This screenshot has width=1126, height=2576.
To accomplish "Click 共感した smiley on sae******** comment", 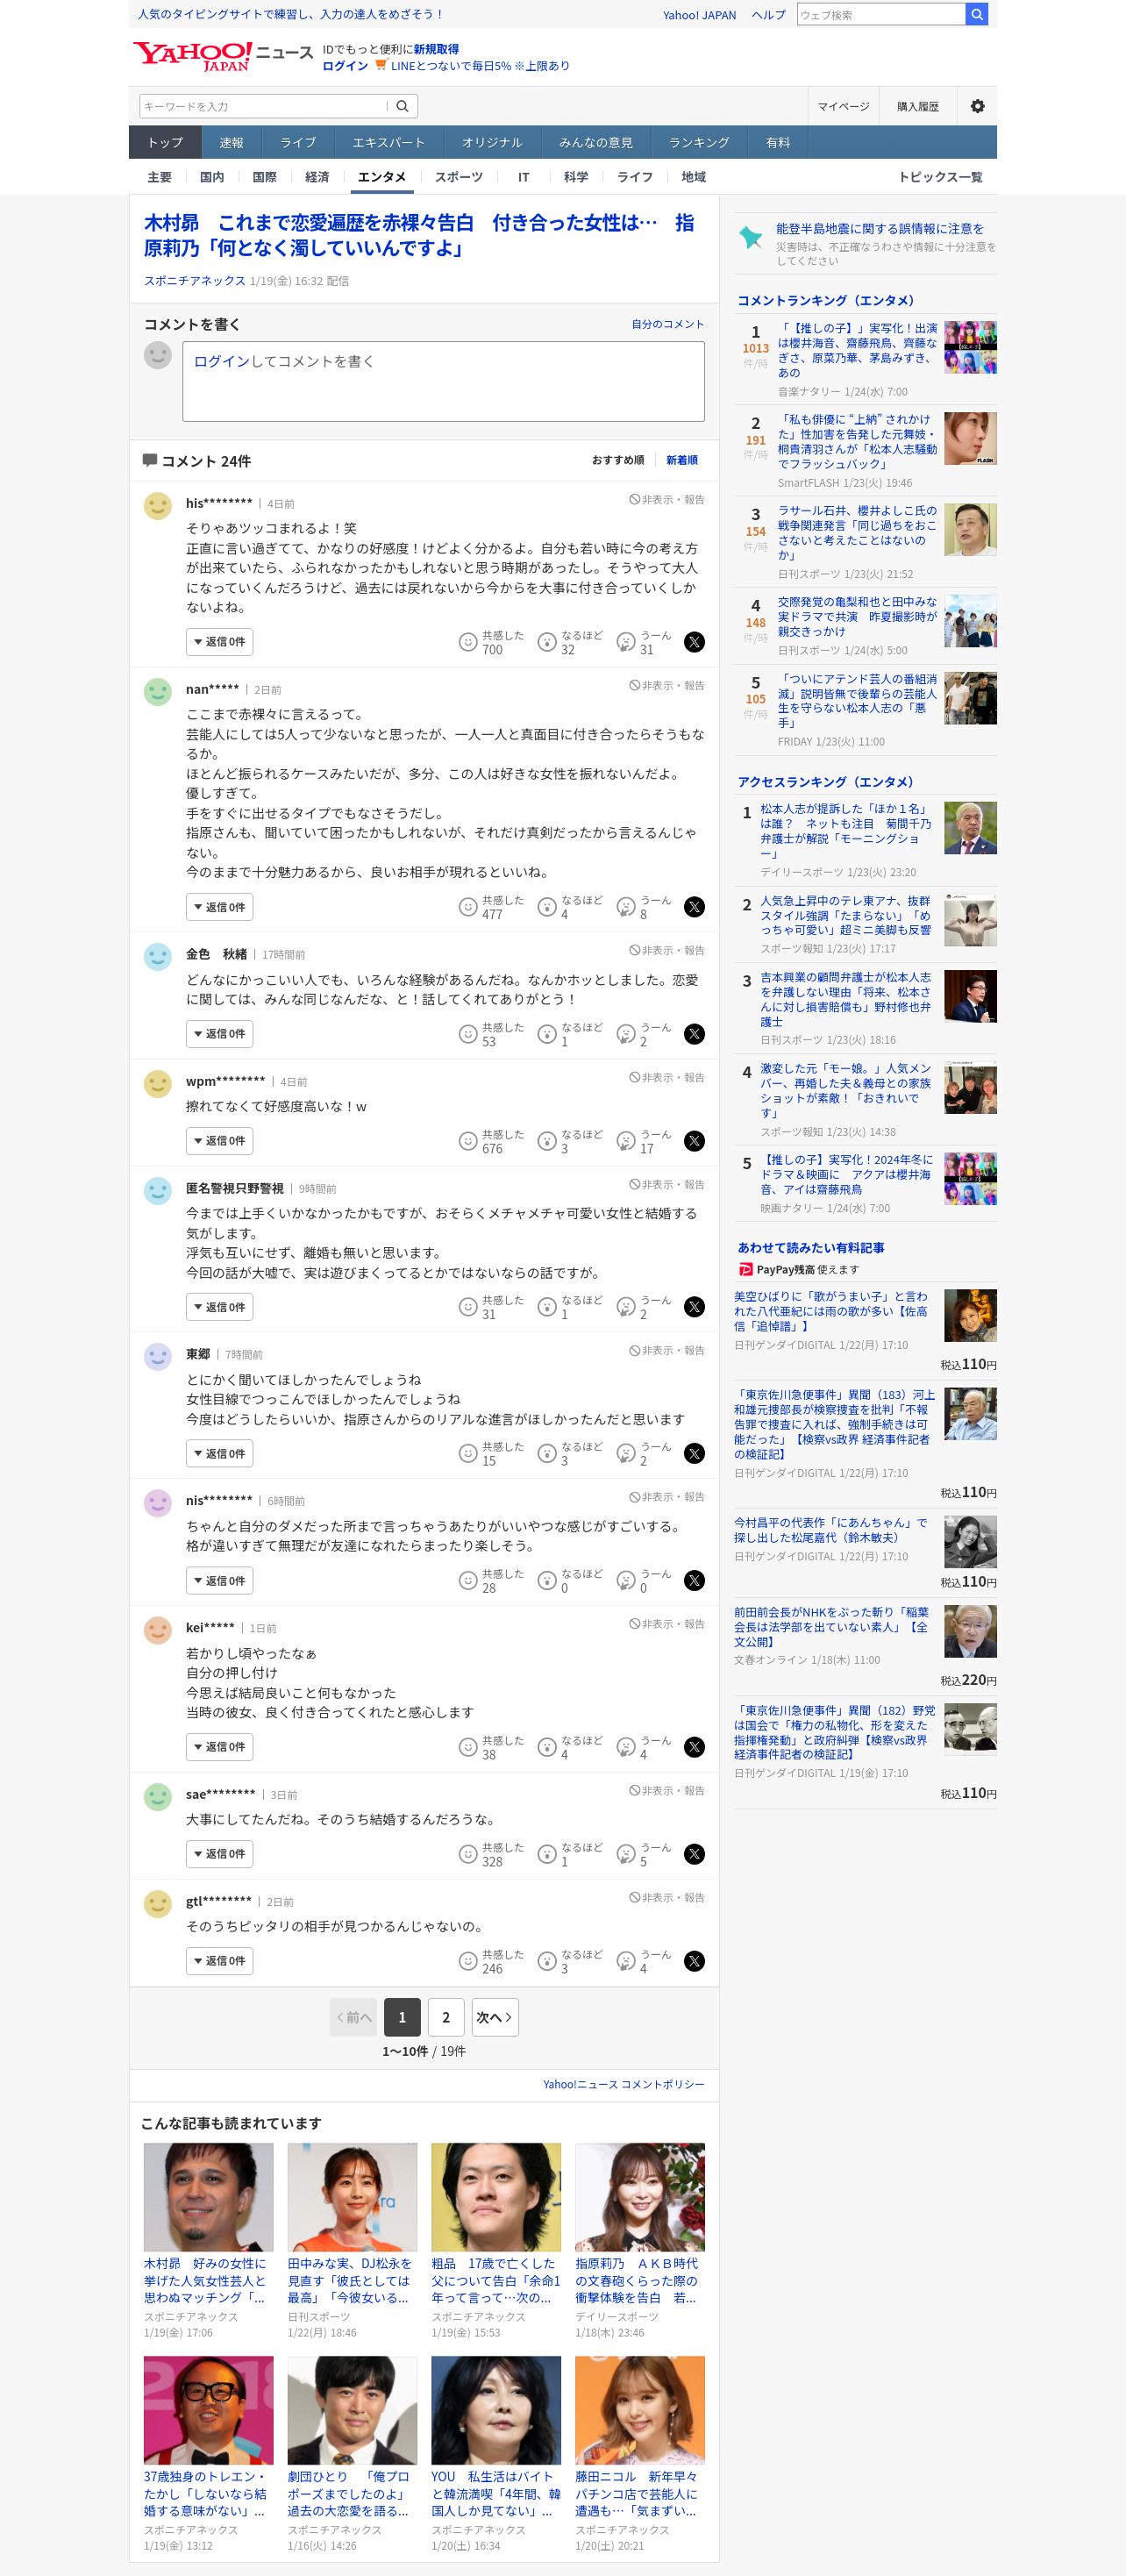I will (467, 1854).
